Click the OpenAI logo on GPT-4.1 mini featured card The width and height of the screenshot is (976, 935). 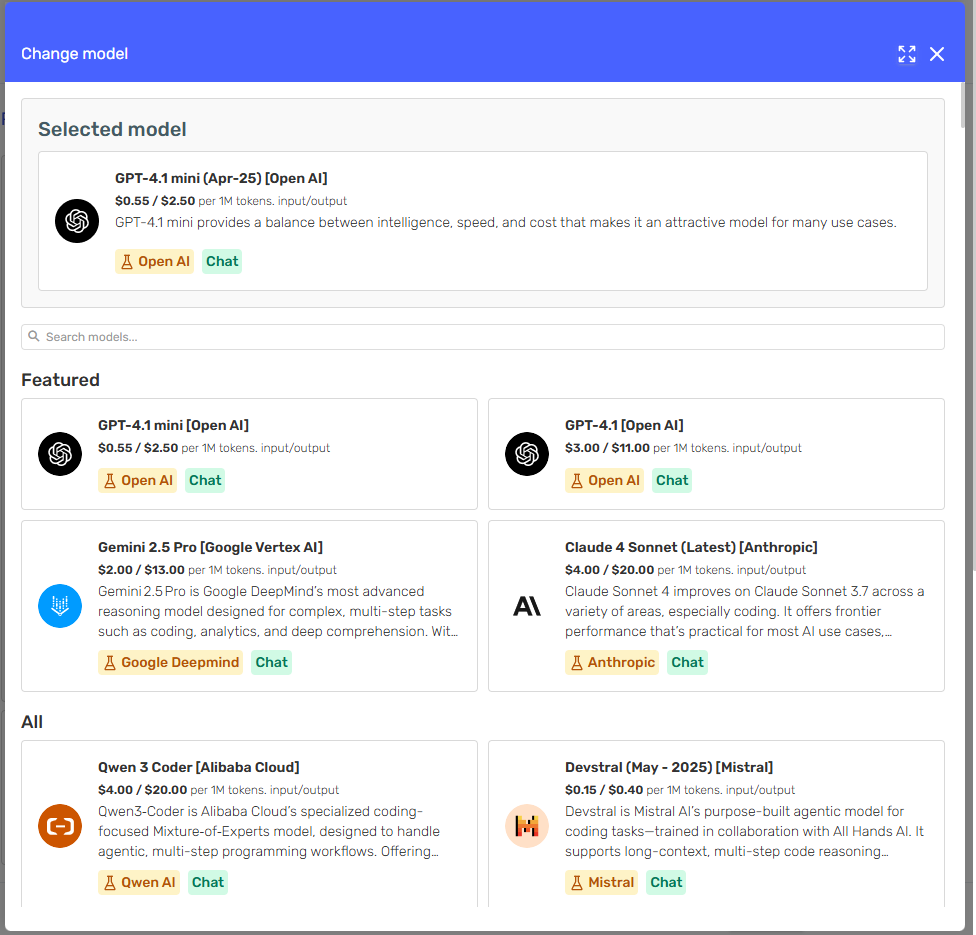[x=60, y=454]
